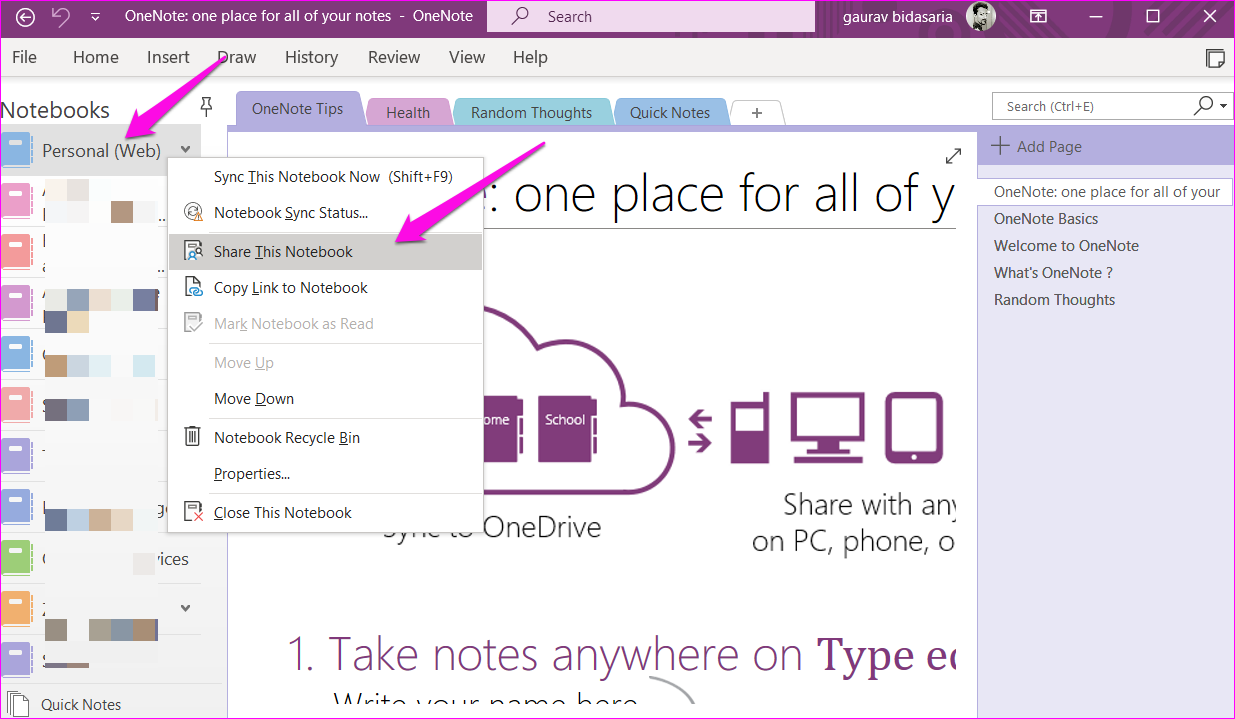Click the recycle bin trash icon
Image resolution: width=1235 pixels, height=719 pixels.
coord(193,437)
